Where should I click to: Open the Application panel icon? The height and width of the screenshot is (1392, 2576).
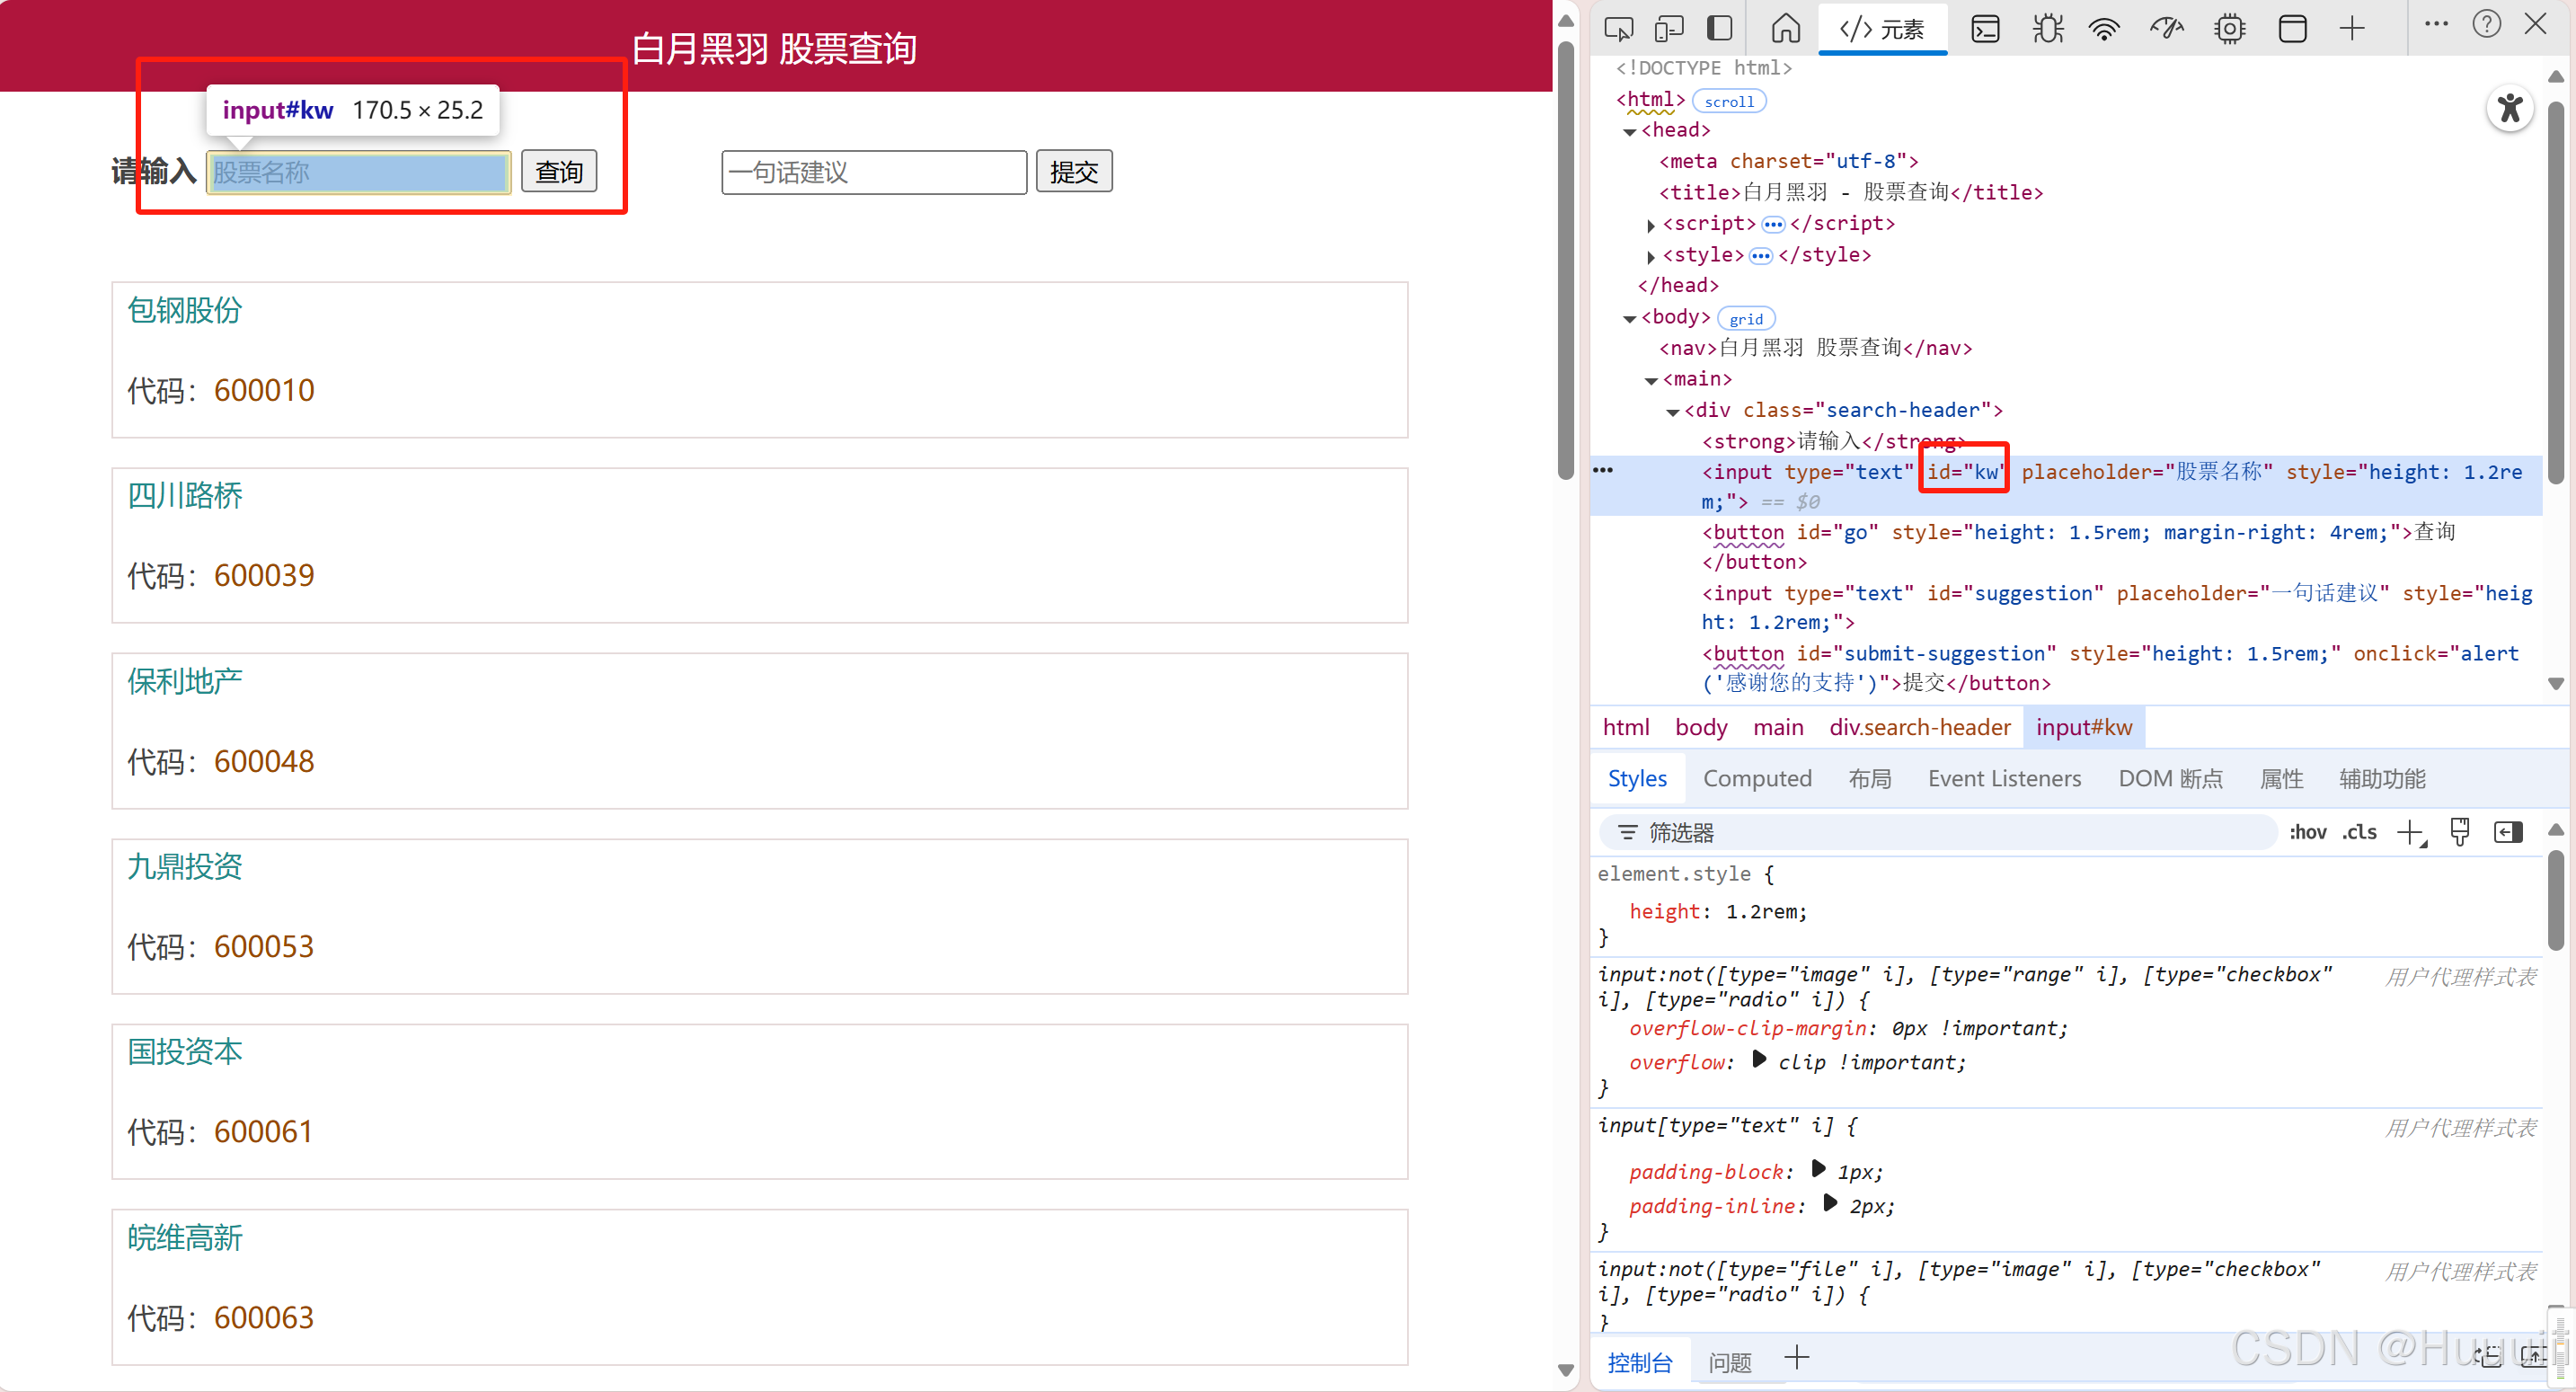(x=2292, y=28)
